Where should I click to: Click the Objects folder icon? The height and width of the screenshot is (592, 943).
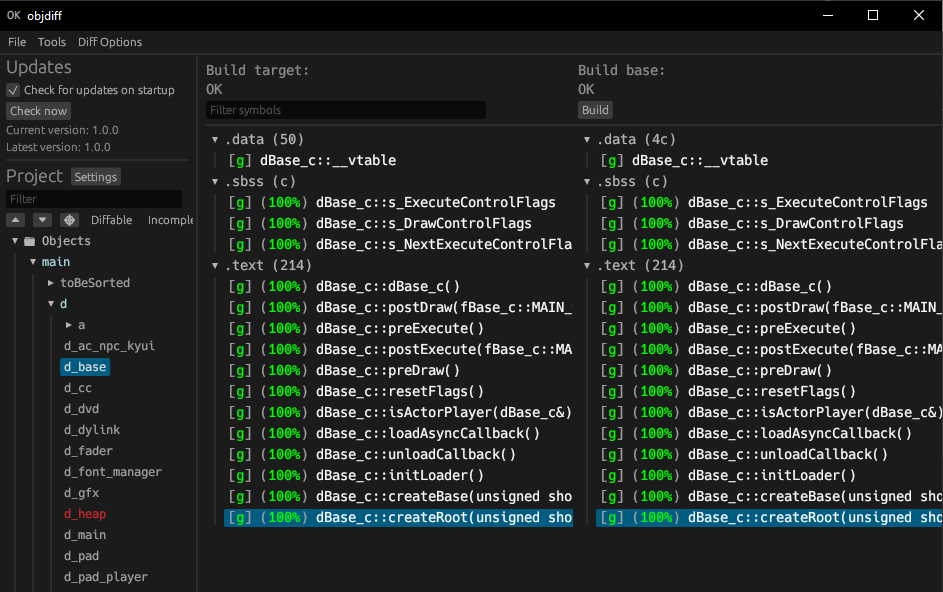(29, 241)
